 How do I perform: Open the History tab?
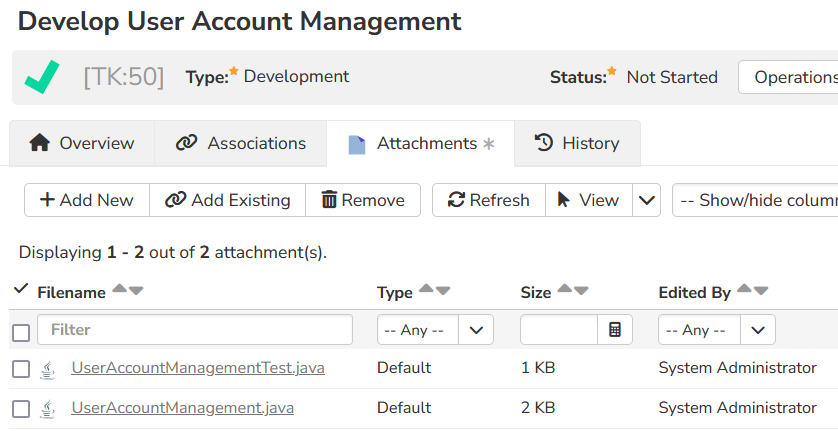577,143
